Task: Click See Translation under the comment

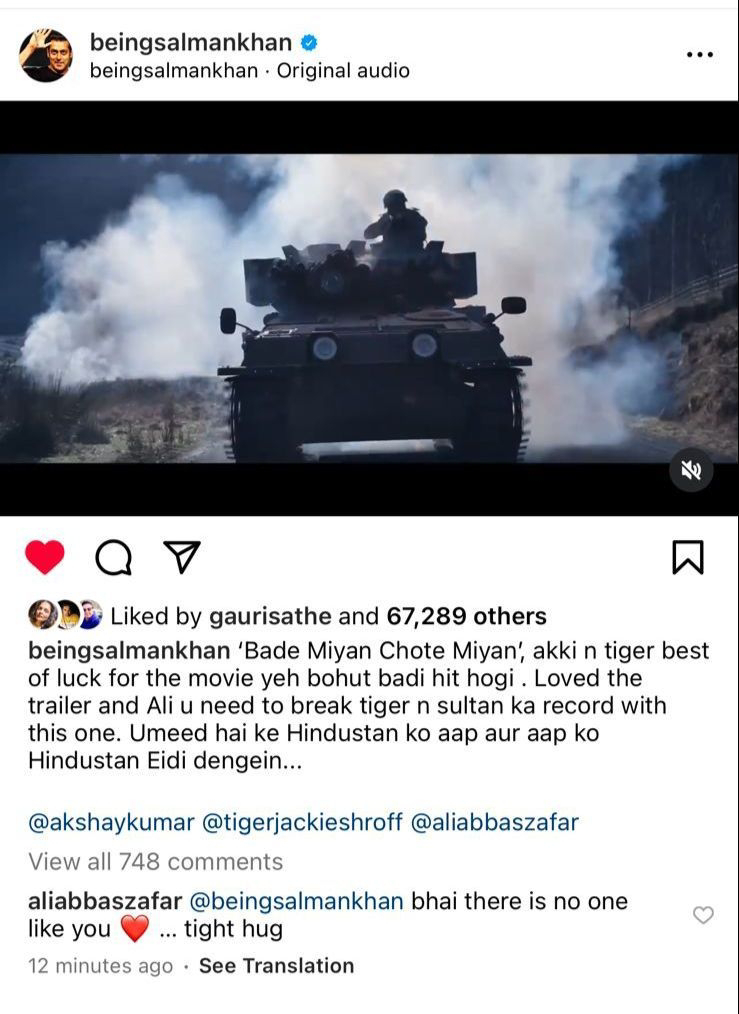Action: click(x=276, y=966)
